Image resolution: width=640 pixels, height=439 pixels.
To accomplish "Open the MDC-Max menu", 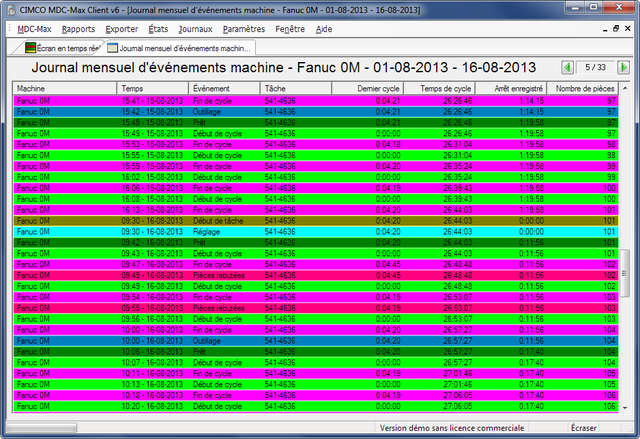I will [x=34, y=29].
